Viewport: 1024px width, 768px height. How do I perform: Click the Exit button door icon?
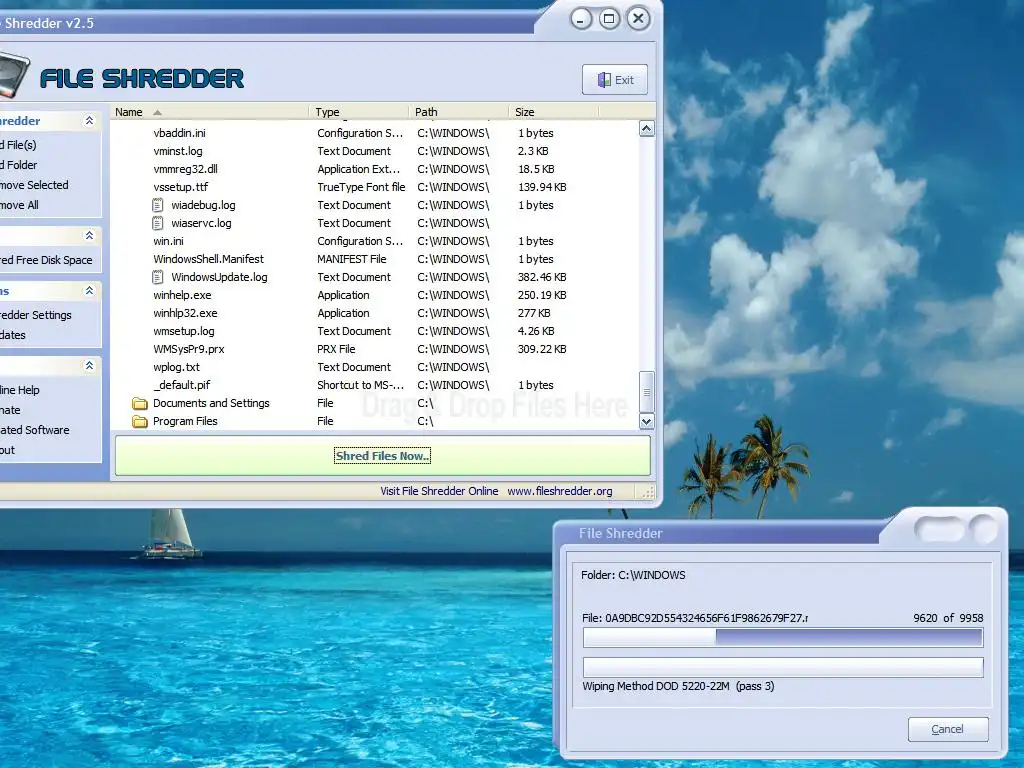coord(604,80)
